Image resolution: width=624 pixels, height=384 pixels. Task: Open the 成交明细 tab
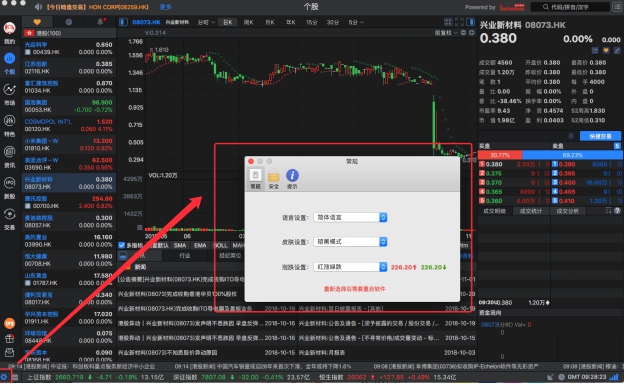click(x=494, y=211)
